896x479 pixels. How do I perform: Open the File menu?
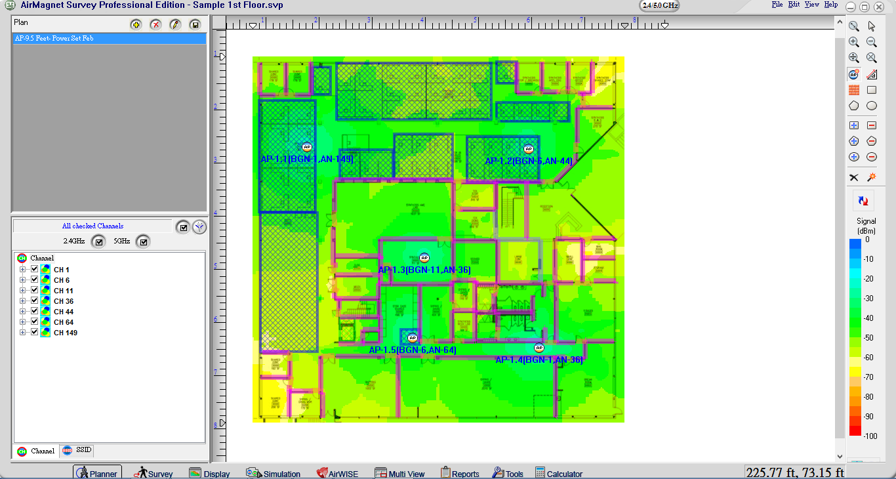coord(777,5)
